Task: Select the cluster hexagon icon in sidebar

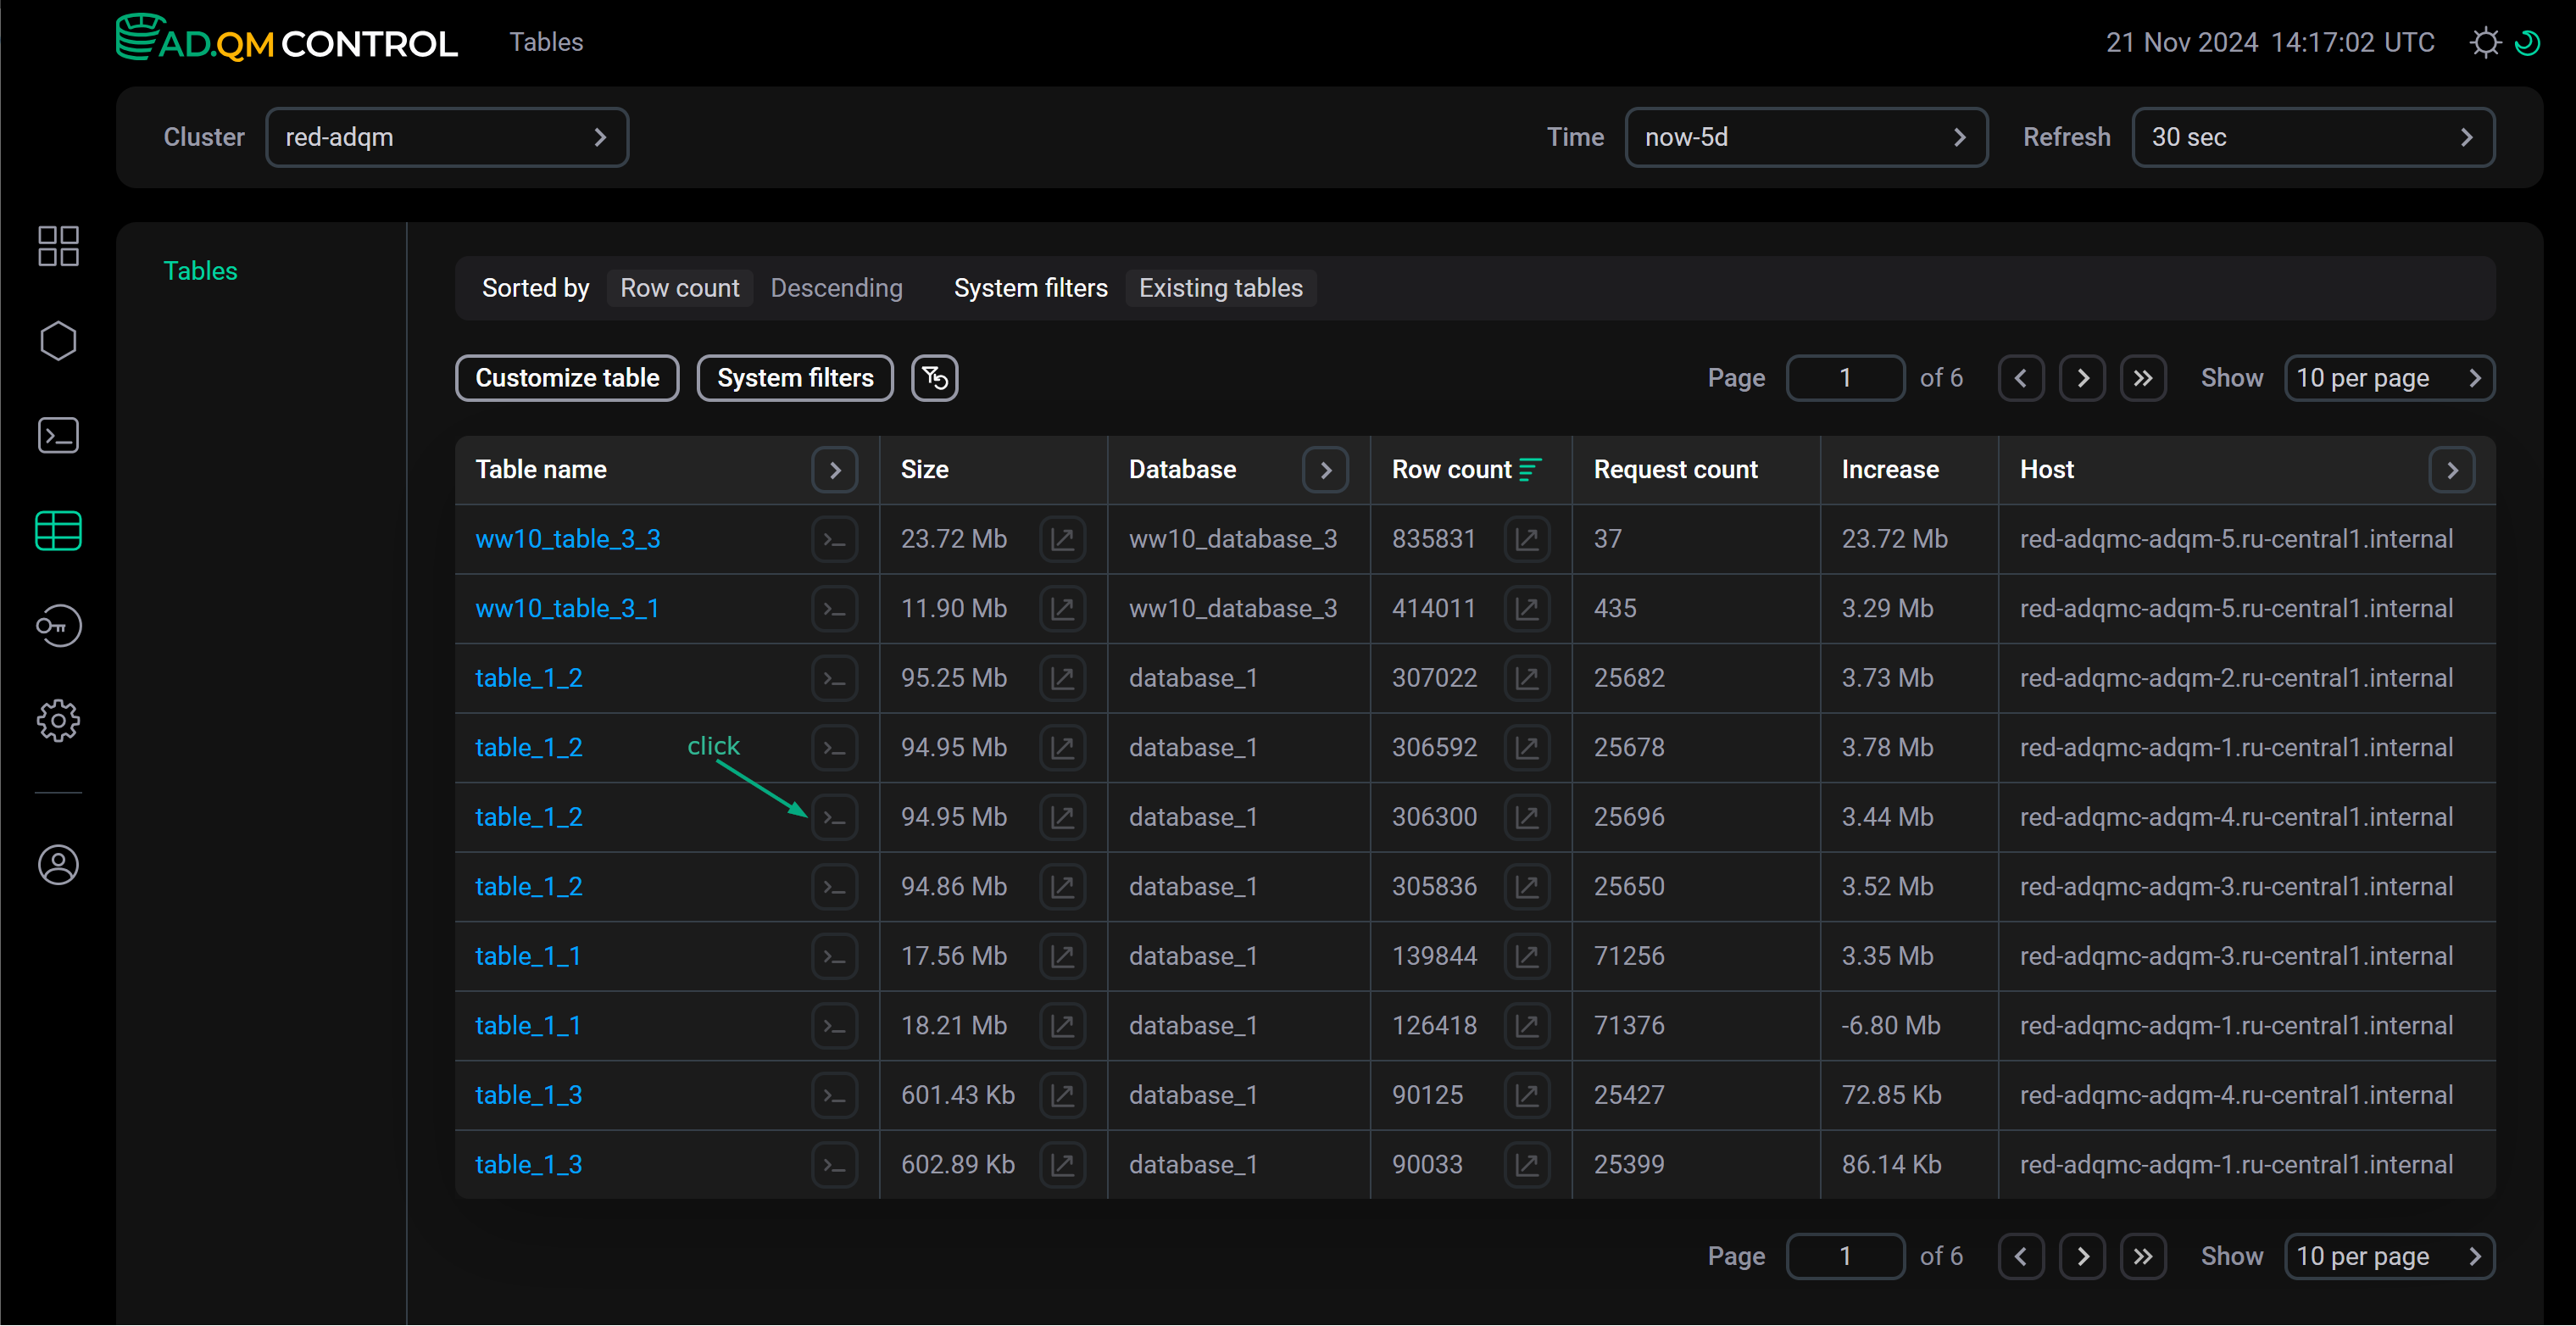Action: click(58, 340)
